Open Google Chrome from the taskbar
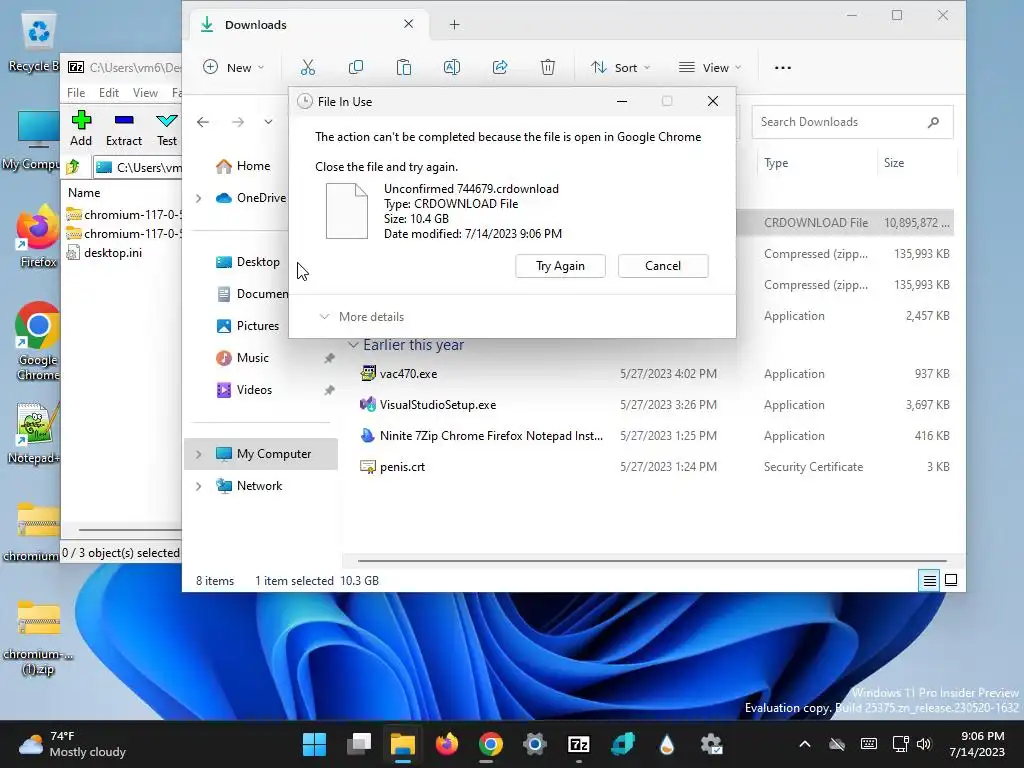Image resolution: width=1024 pixels, height=768 pixels. [x=490, y=744]
